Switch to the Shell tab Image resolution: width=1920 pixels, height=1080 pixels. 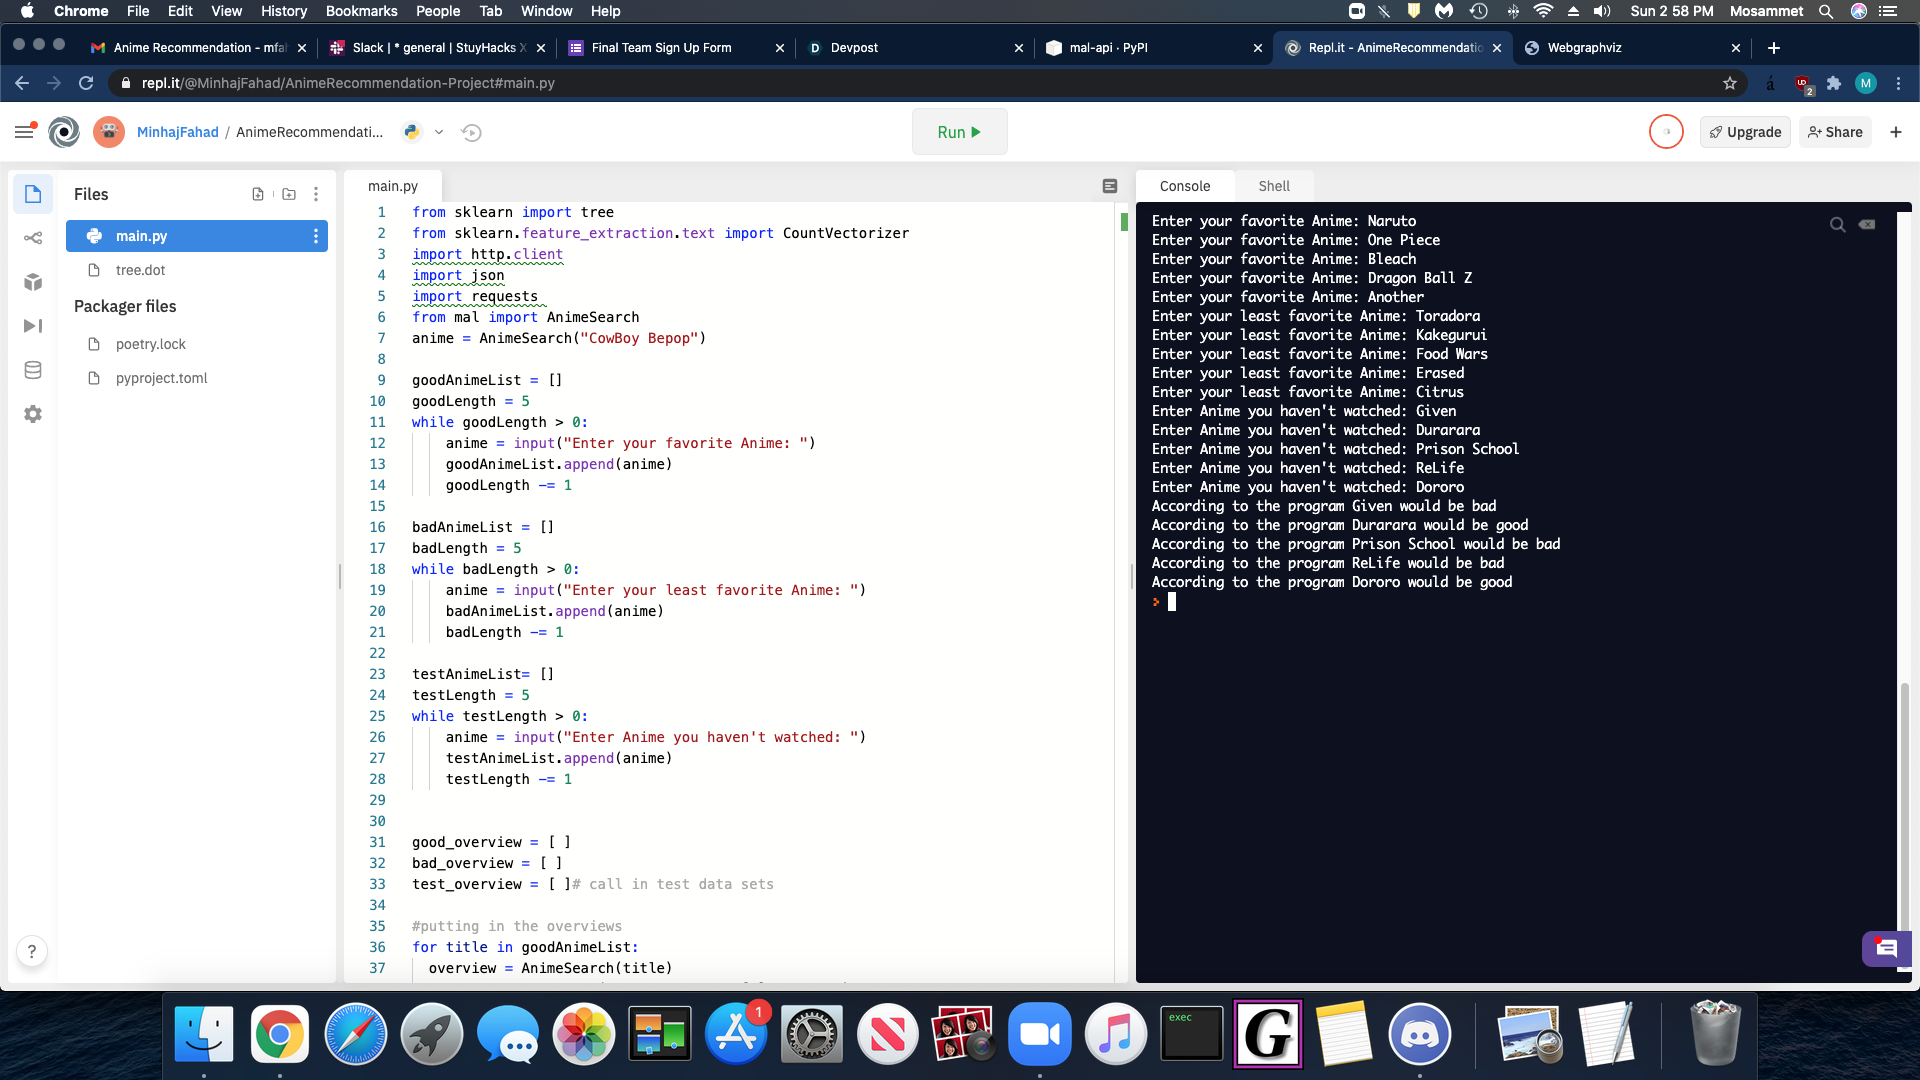click(1273, 186)
